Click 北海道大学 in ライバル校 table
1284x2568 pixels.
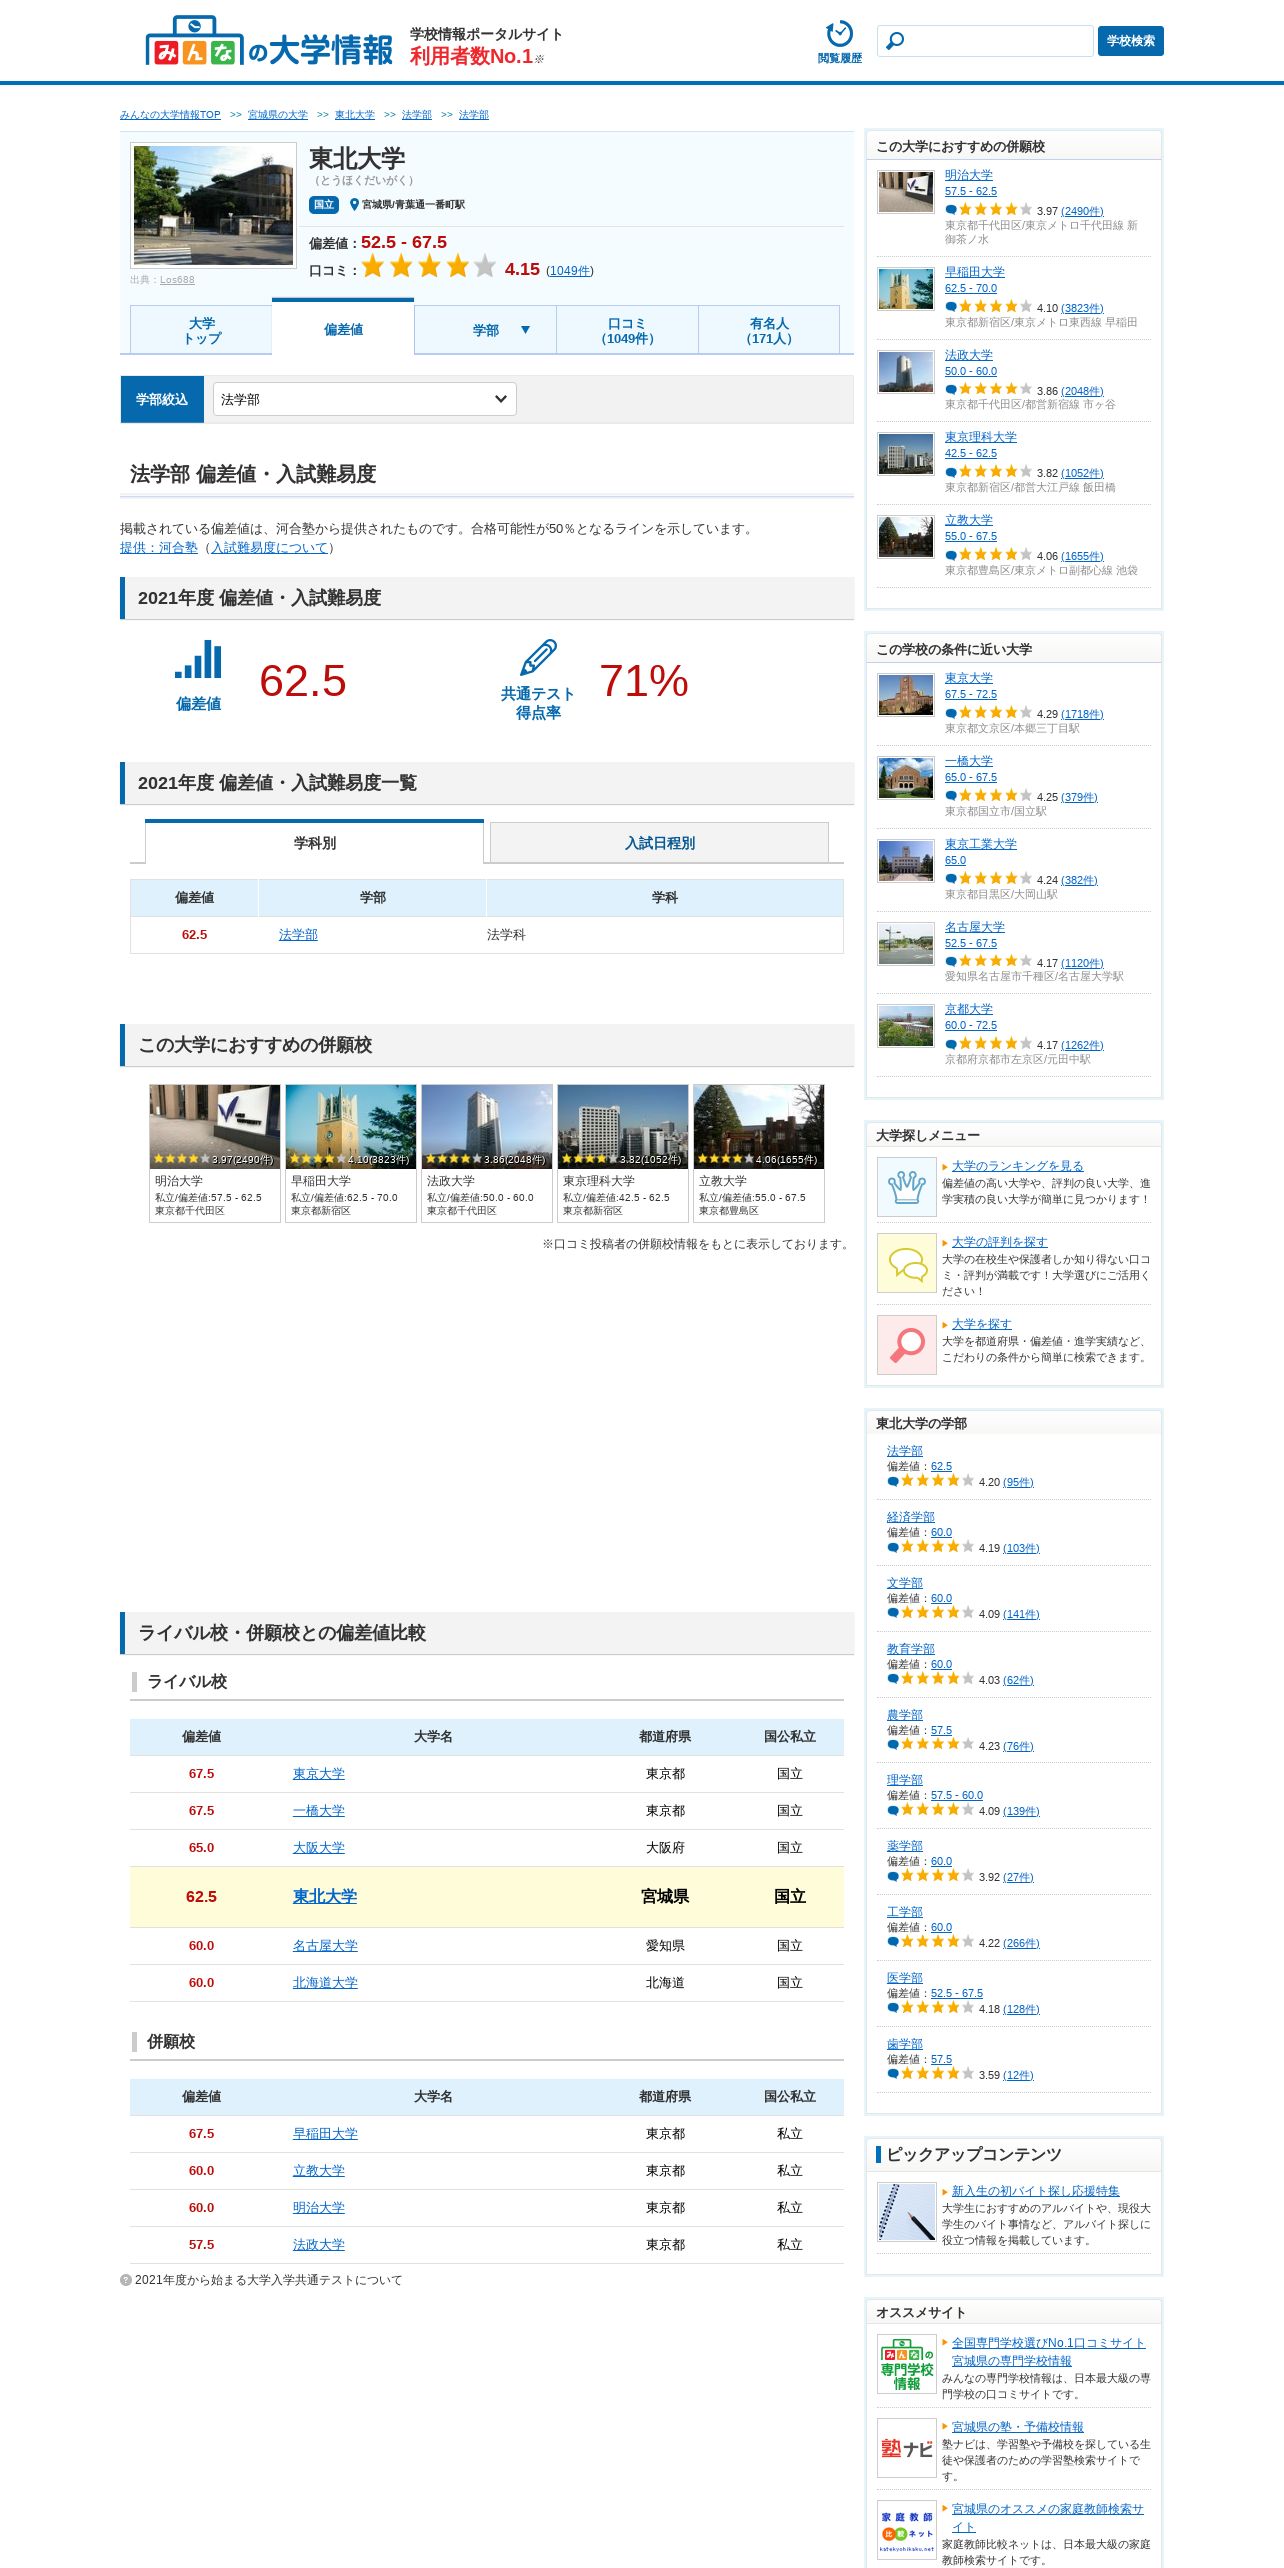(325, 1982)
